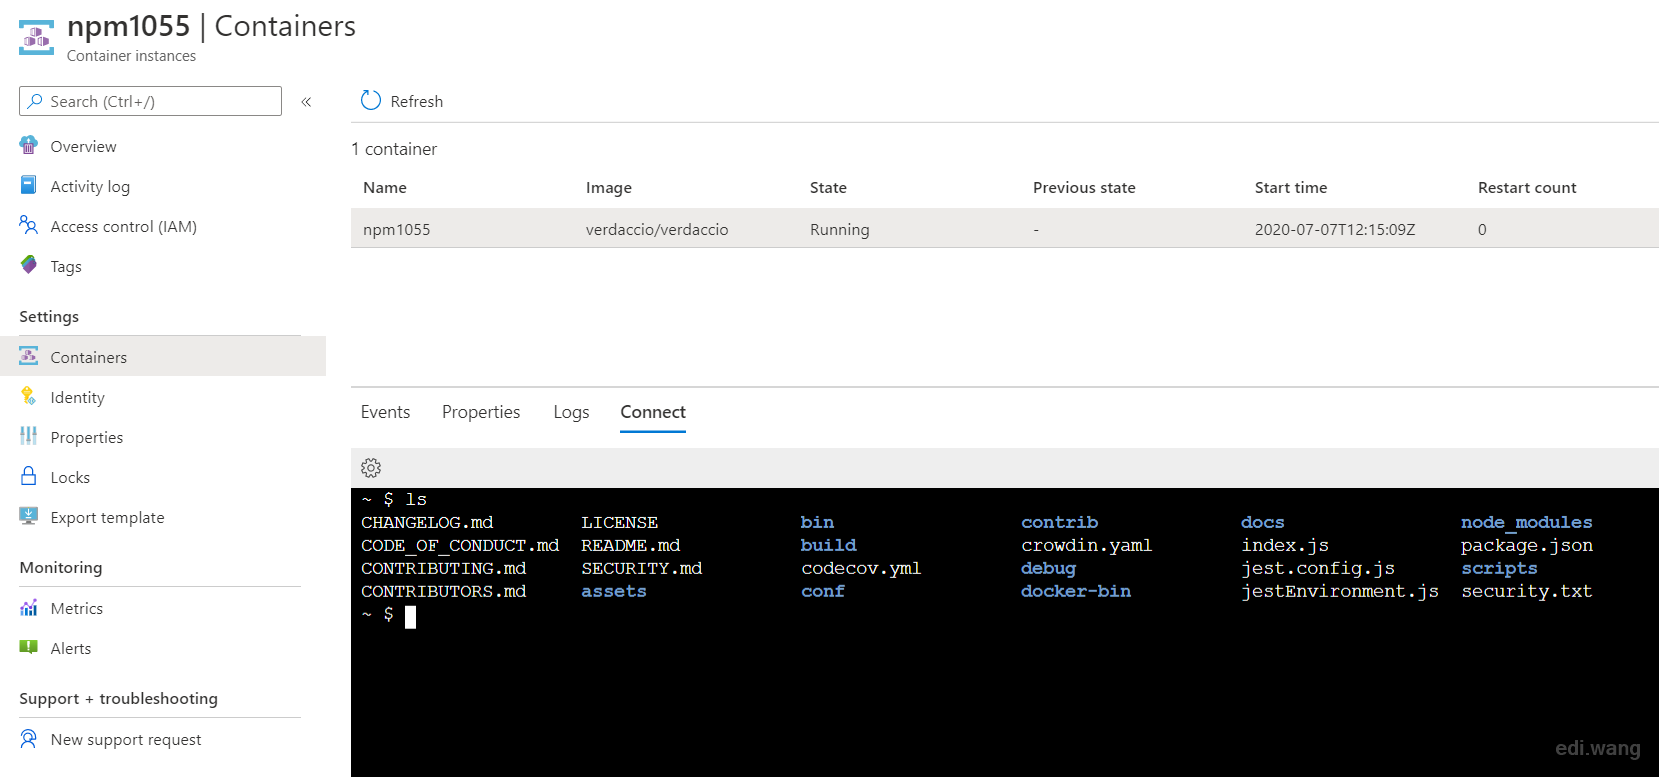
Task: Click node_modules in terminal output
Action: (1526, 522)
